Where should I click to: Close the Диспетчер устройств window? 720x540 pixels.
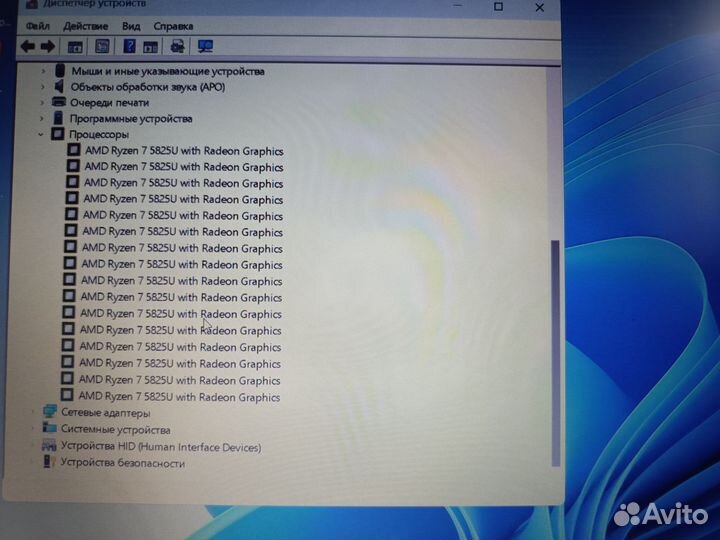(540, 7)
